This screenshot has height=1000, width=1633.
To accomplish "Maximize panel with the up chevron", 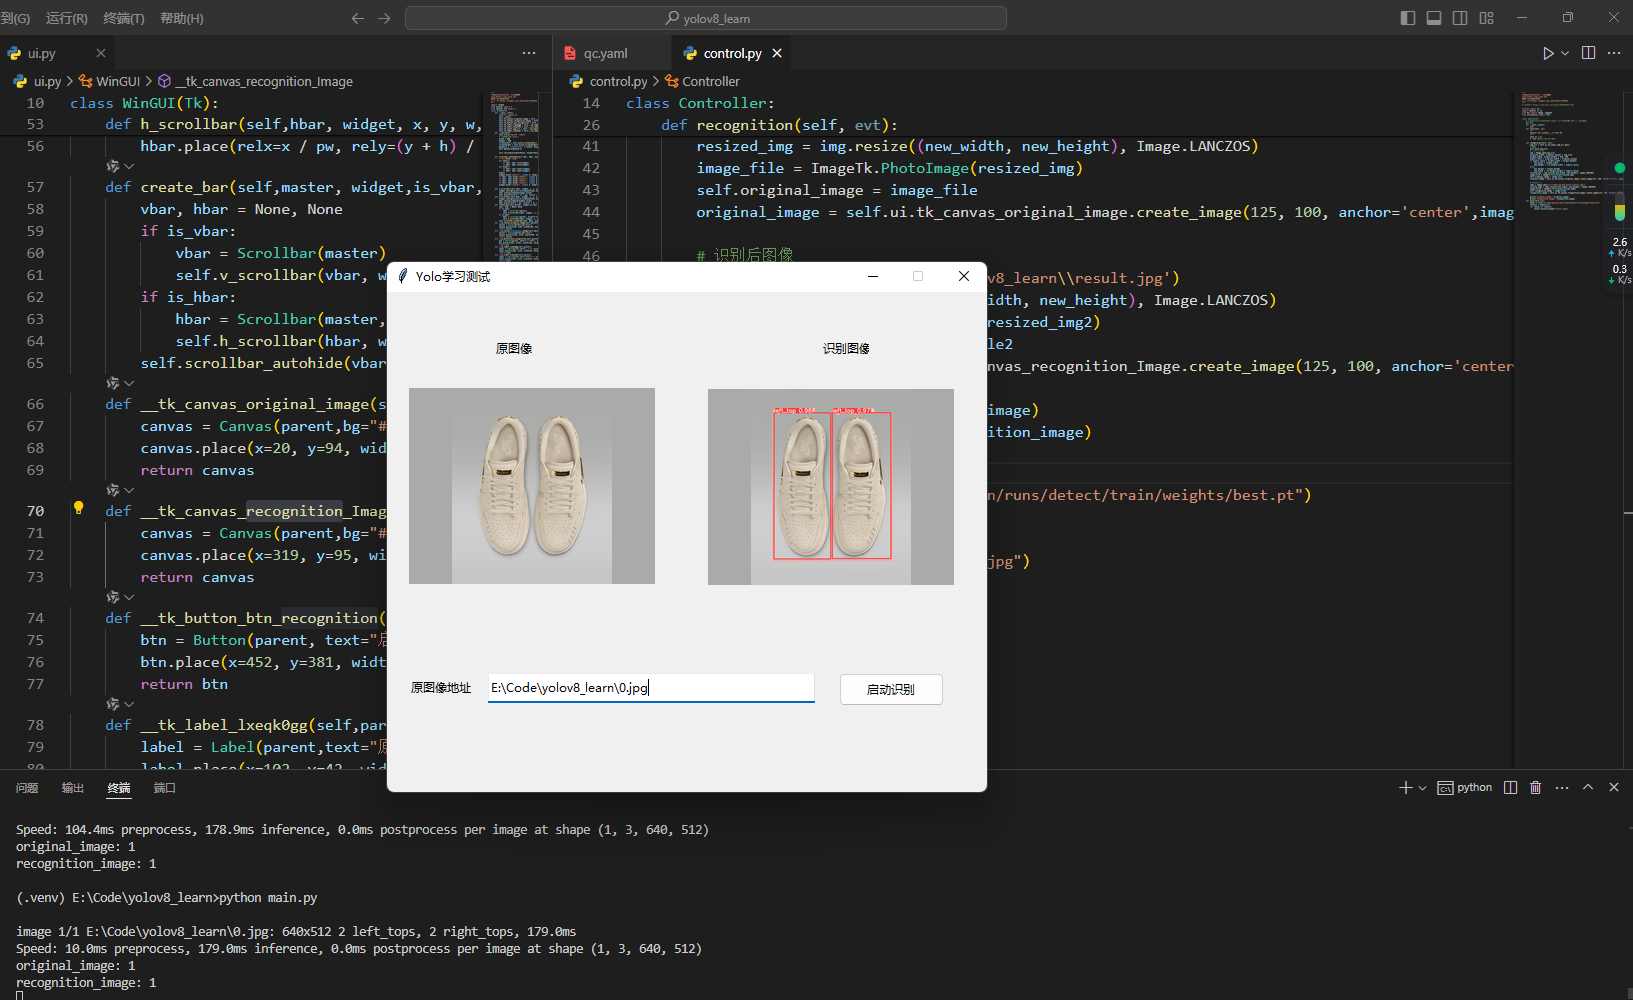I will pyautogui.click(x=1588, y=788).
